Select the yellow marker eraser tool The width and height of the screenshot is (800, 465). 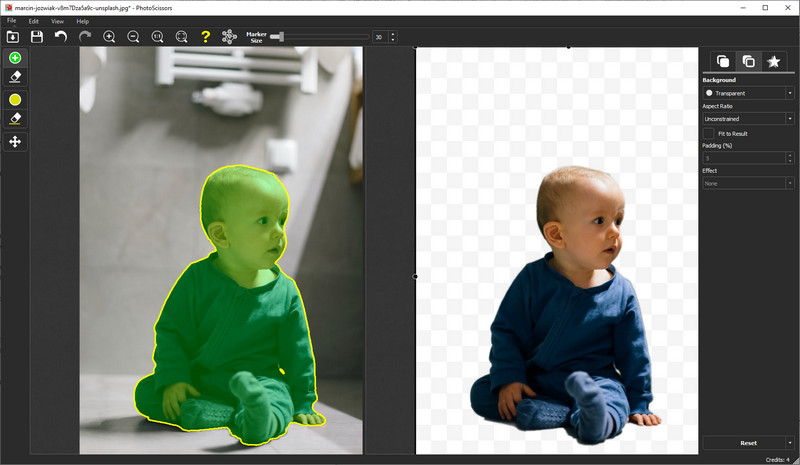15,119
